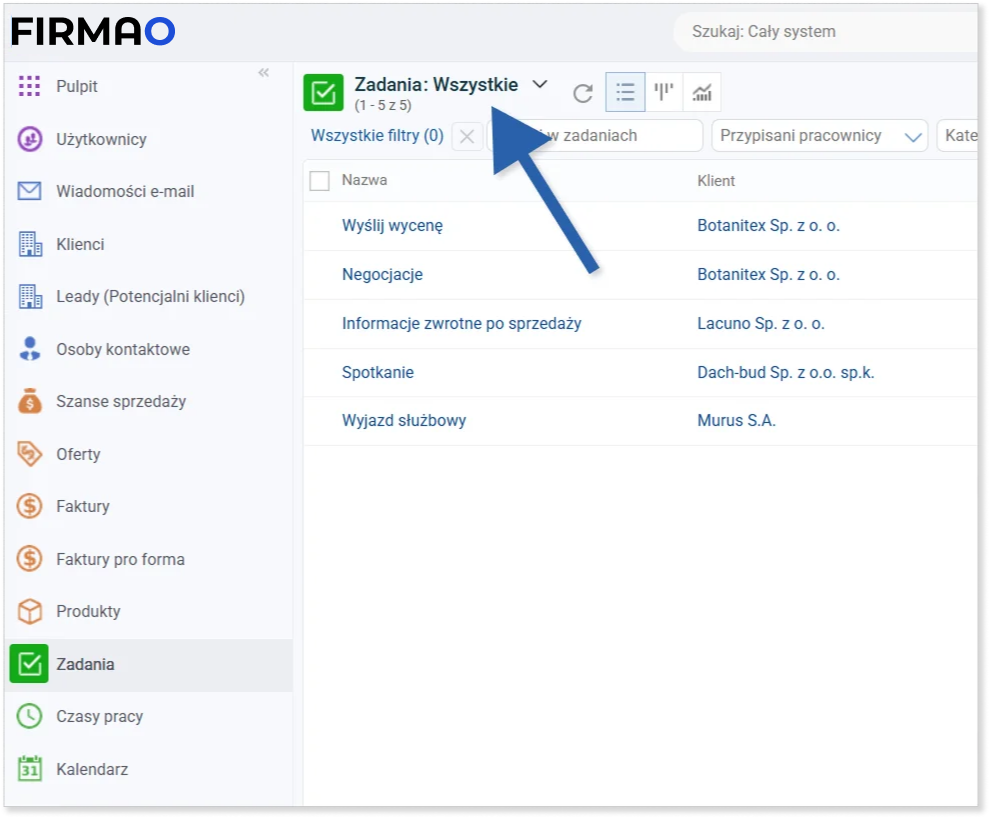Open Przypisani pracownicy dropdown filter
Viewport: 989px width, 818px height.
point(819,136)
